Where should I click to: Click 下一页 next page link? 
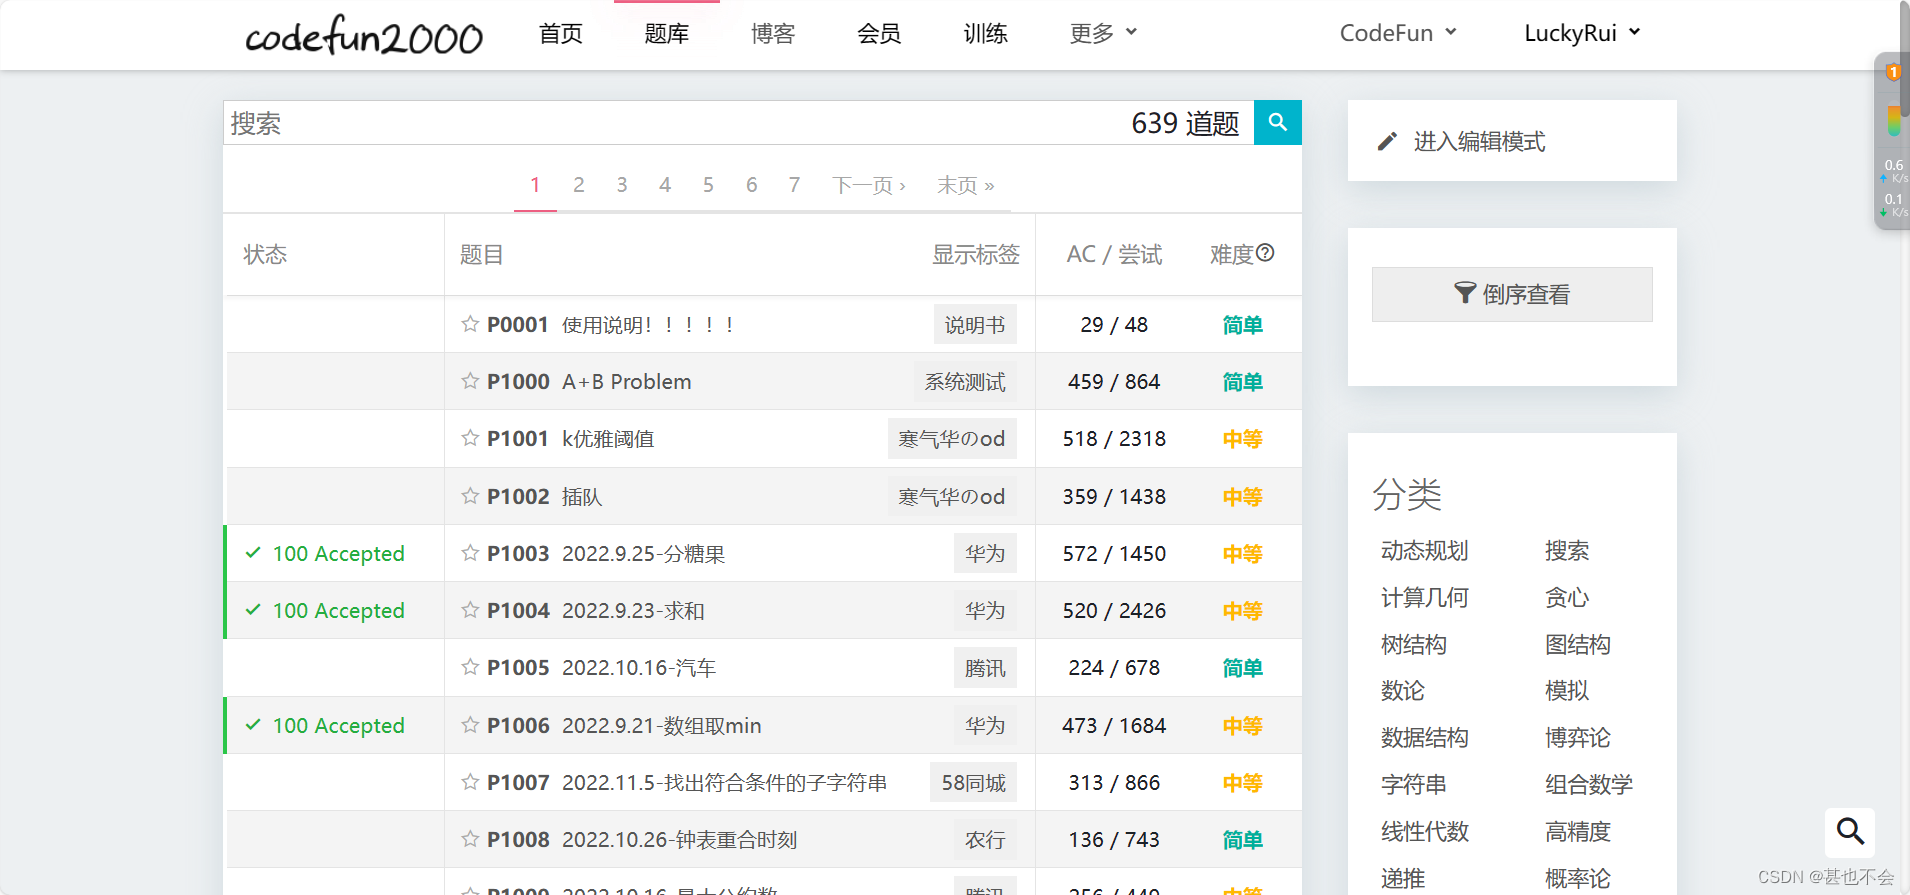[x=868, y=185]
